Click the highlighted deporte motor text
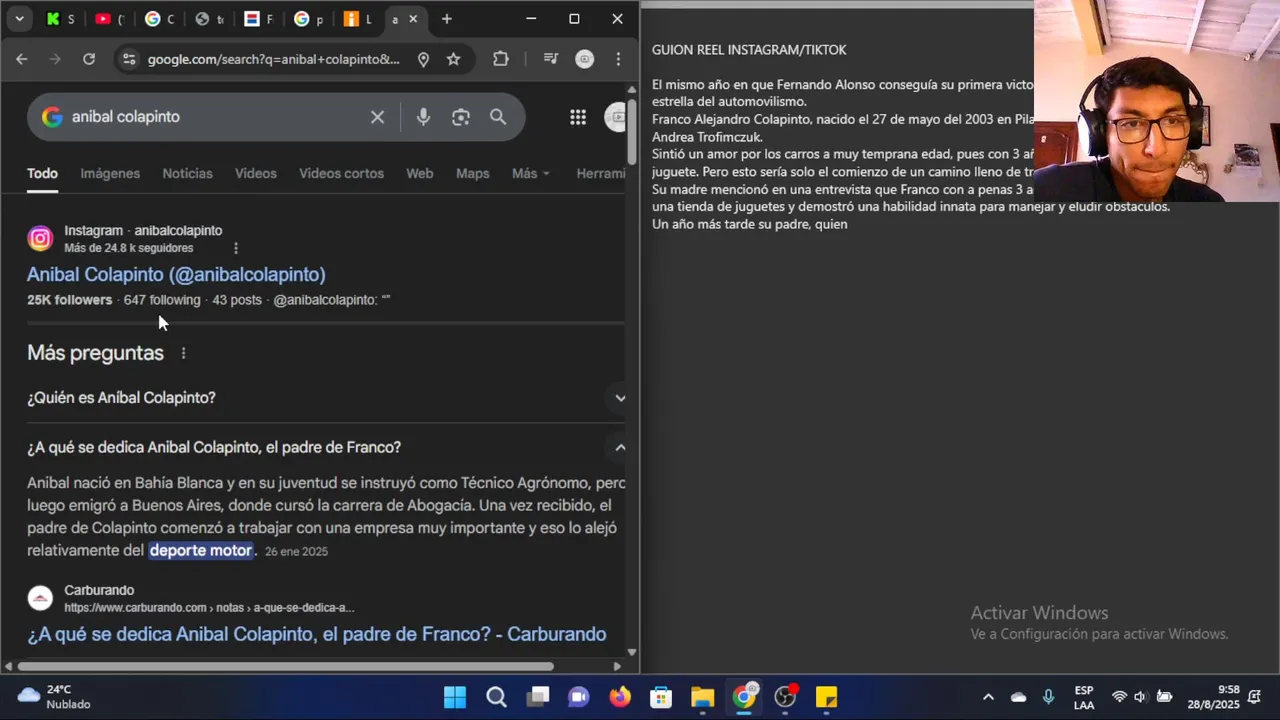Image resolution: width=1280 pixels, height=720 pixels. point(201,550)
